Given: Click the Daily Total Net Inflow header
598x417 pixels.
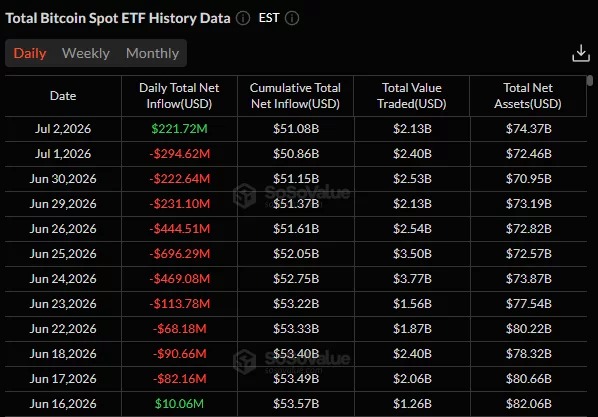Looking at the screenshot, I should coord(179,96).
